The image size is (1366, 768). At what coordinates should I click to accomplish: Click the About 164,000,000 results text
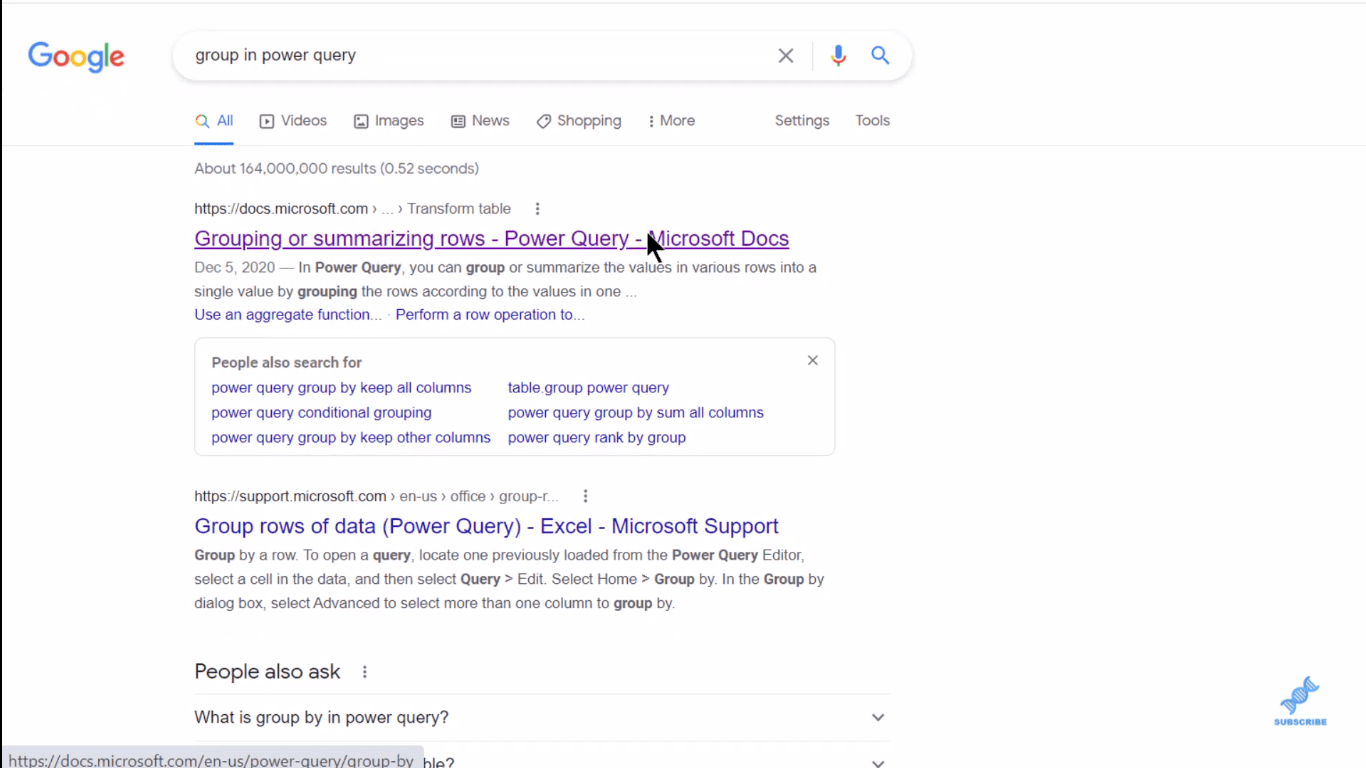[x=336, y=169]
